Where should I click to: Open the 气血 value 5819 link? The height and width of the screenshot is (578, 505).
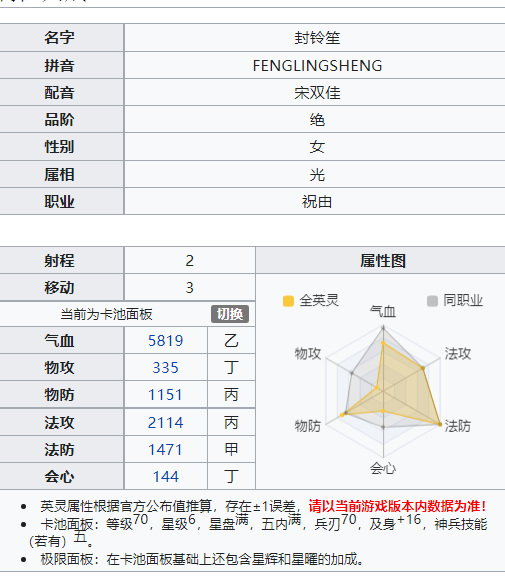(x=166, y=341)
